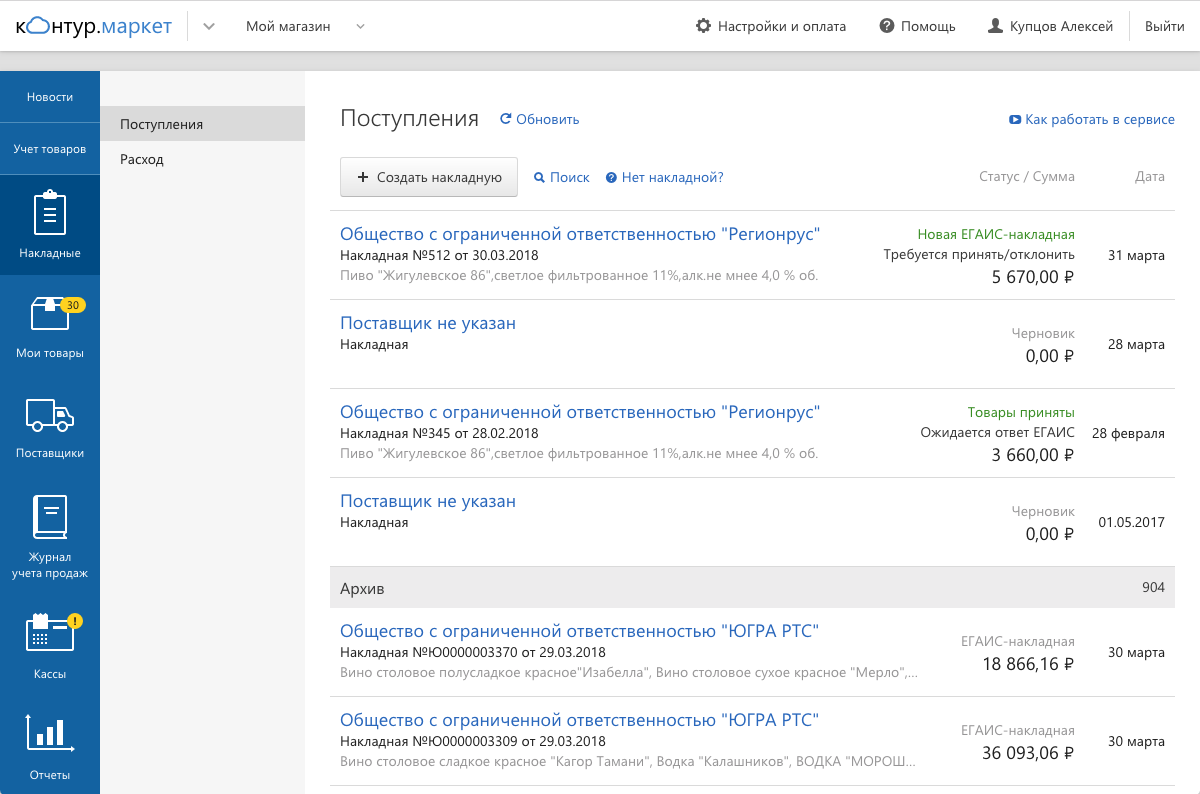Click the Обновить link

(547, 120)
